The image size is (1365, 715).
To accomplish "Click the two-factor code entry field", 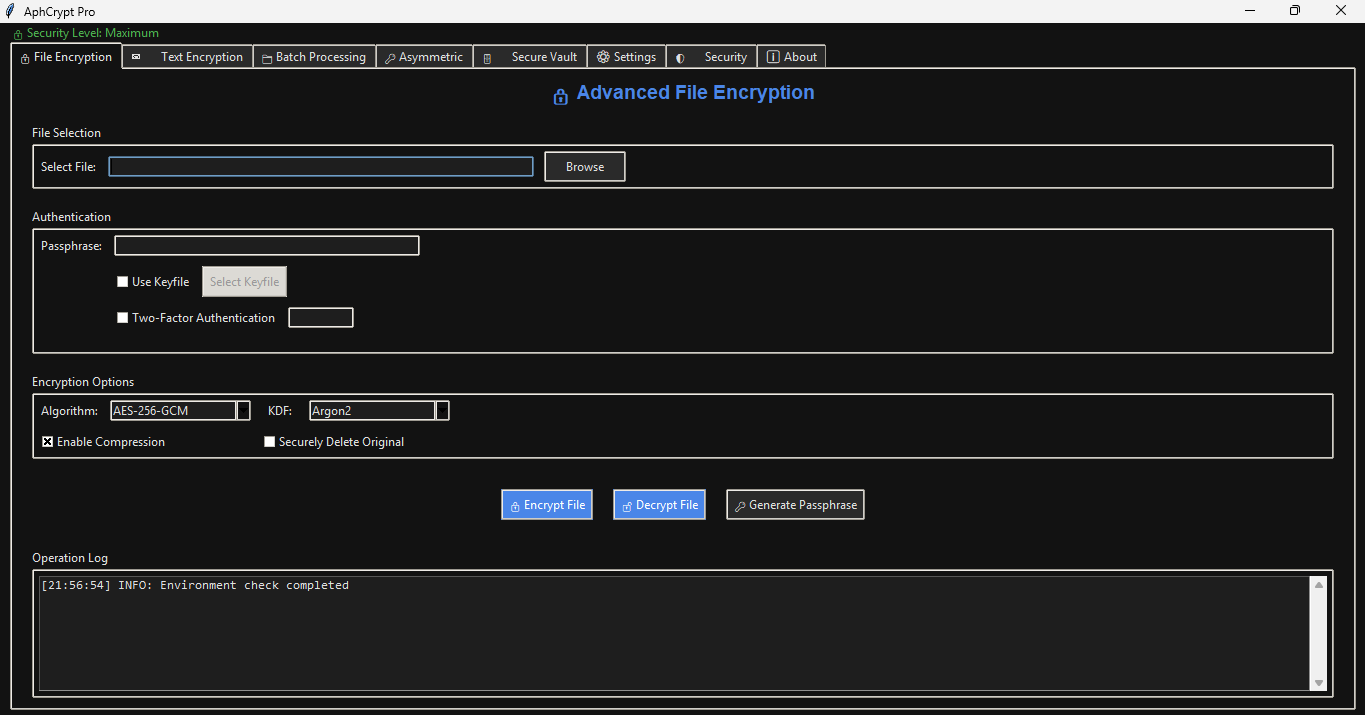I will point(321,318).
